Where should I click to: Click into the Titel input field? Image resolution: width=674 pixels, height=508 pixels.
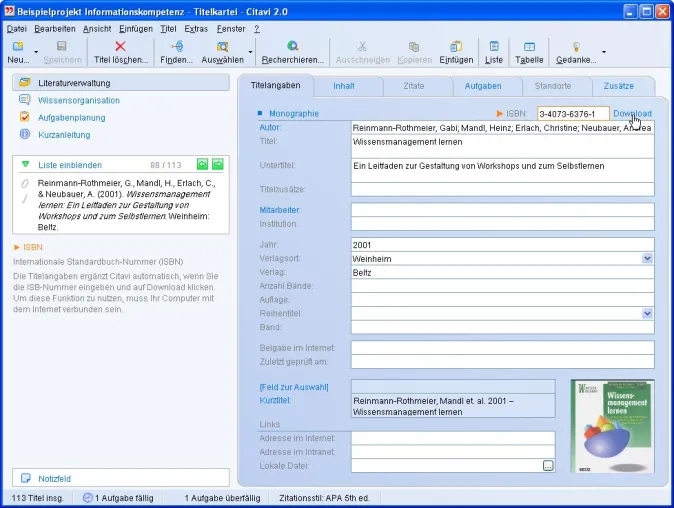tap(502, 147)
